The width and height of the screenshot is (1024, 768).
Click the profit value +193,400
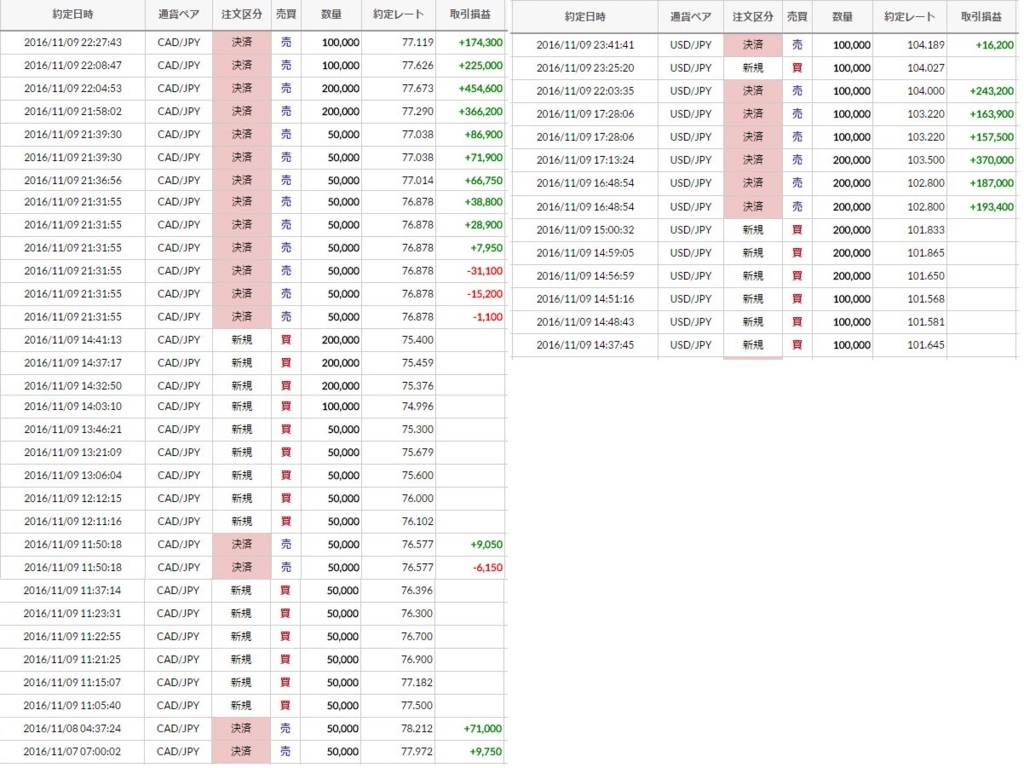(992, 207)
